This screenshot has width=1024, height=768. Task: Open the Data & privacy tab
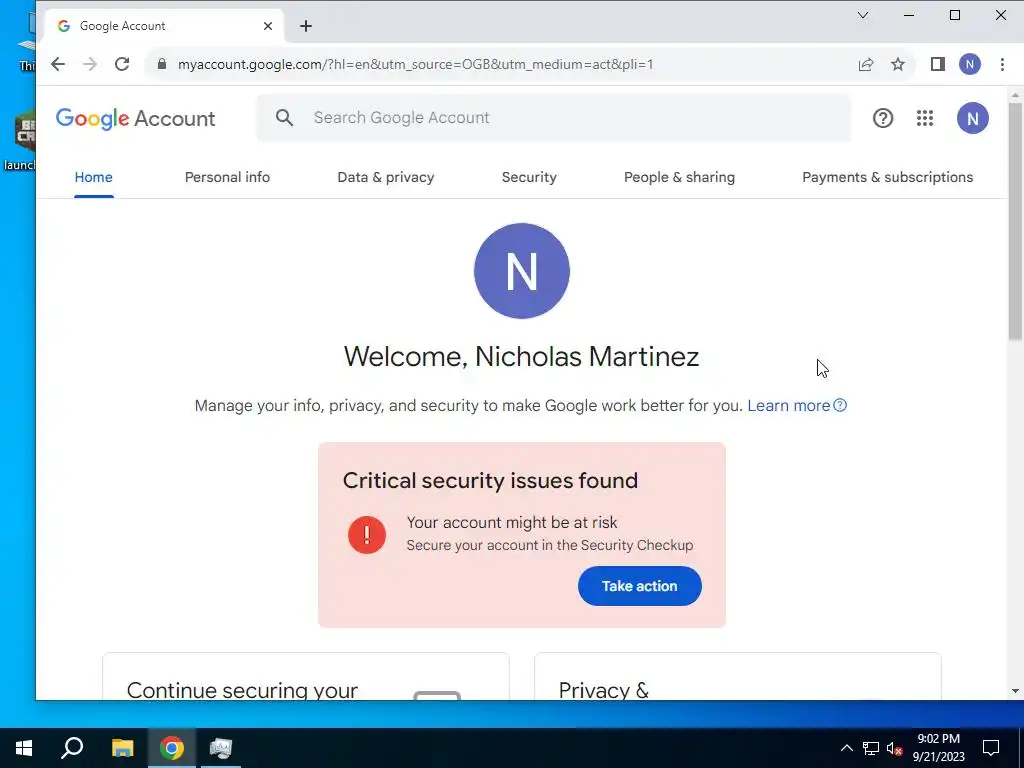tap(386, 177)
